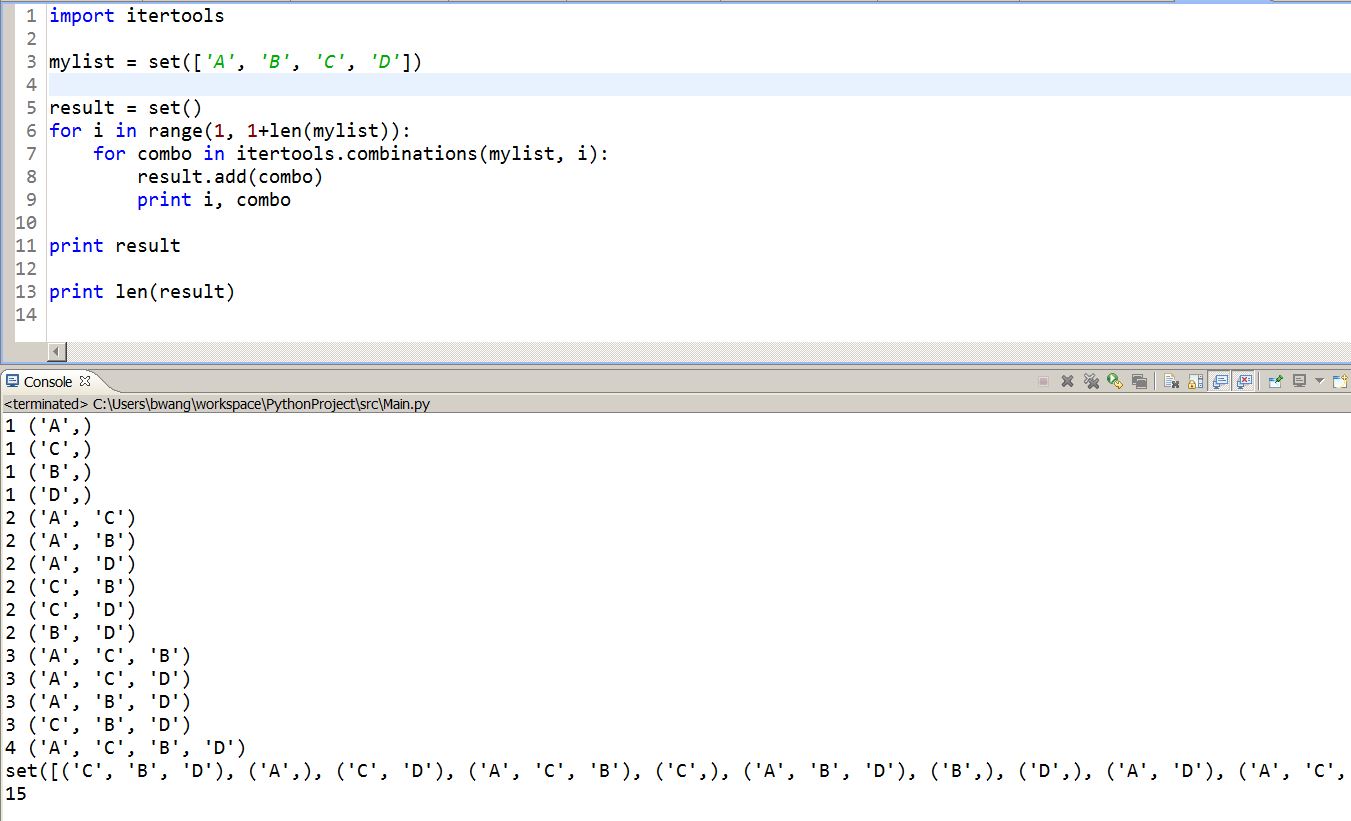Click the Console icon on the Console tab
The image size is (1351, 821).
10,381
